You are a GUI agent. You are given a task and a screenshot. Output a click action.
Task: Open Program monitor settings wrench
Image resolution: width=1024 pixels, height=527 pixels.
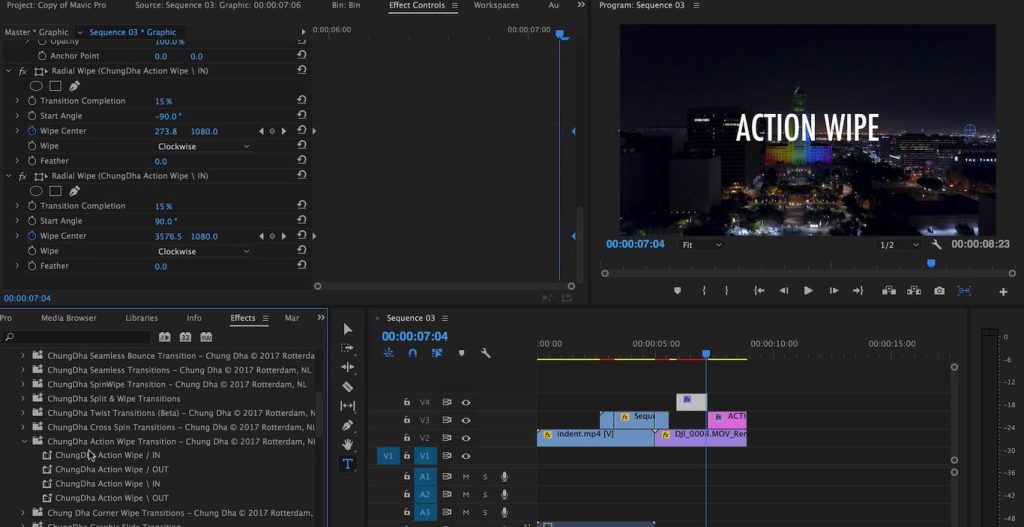936,244
